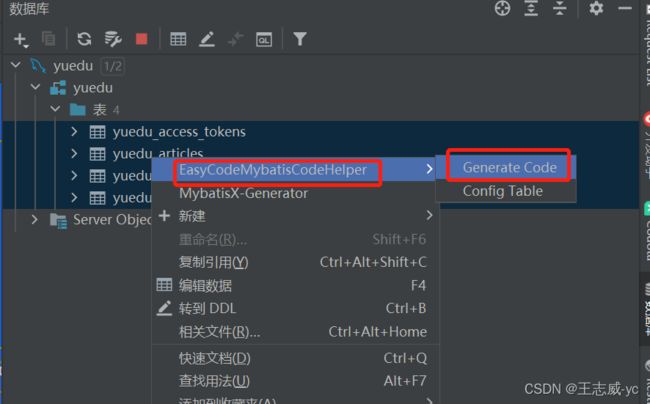Click the collapse all icon in header
The width and height of the screenshot is (650, 404).
pyautogui.click(x=560, y=8)
